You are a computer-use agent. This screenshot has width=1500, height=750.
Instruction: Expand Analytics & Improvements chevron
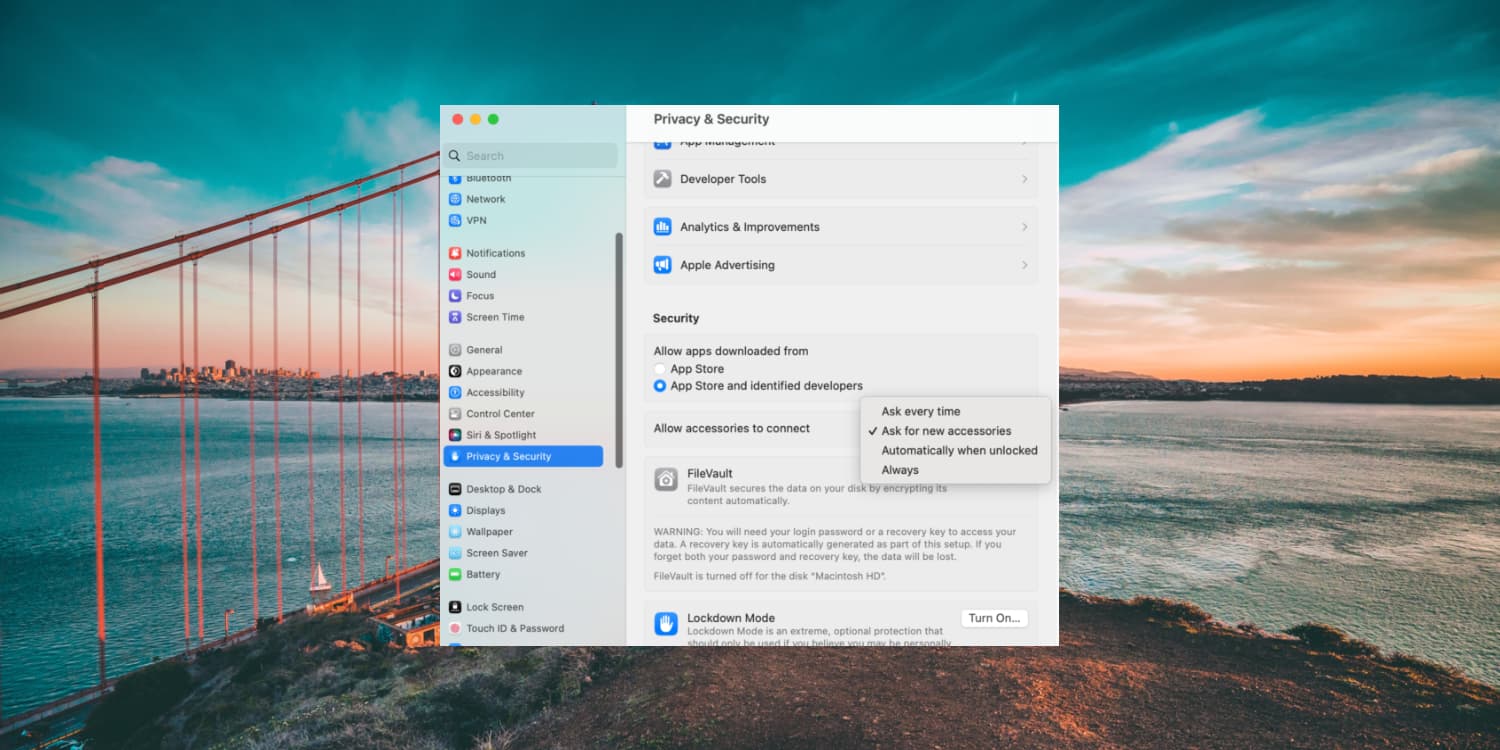coord(1024,227)
